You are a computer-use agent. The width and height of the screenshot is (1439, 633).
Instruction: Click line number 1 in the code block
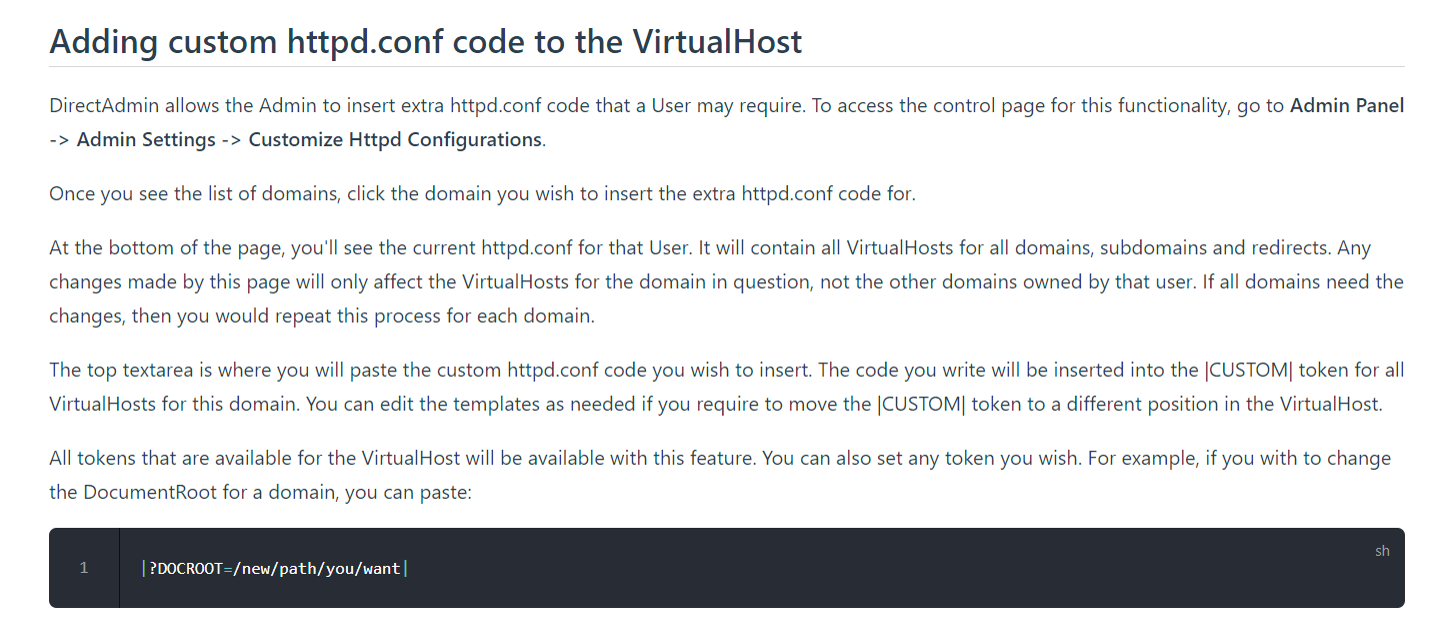coord(84,568)
